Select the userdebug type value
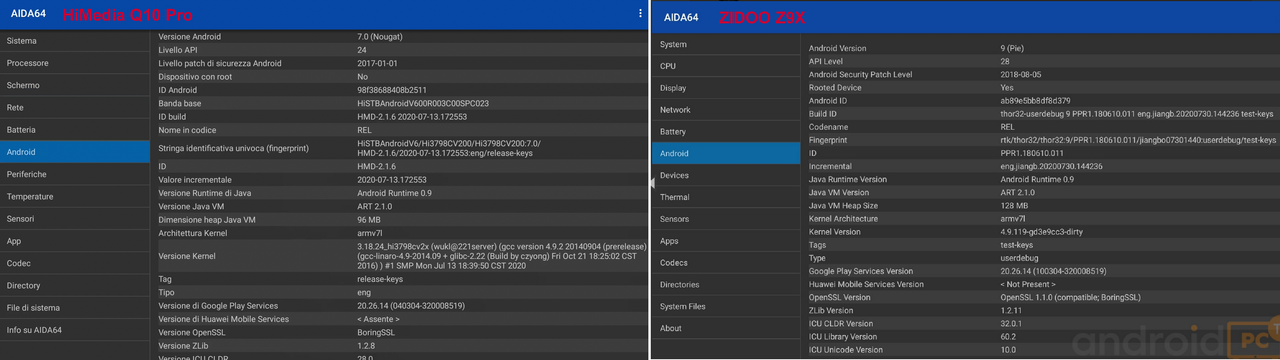 tap(1020, 258)
